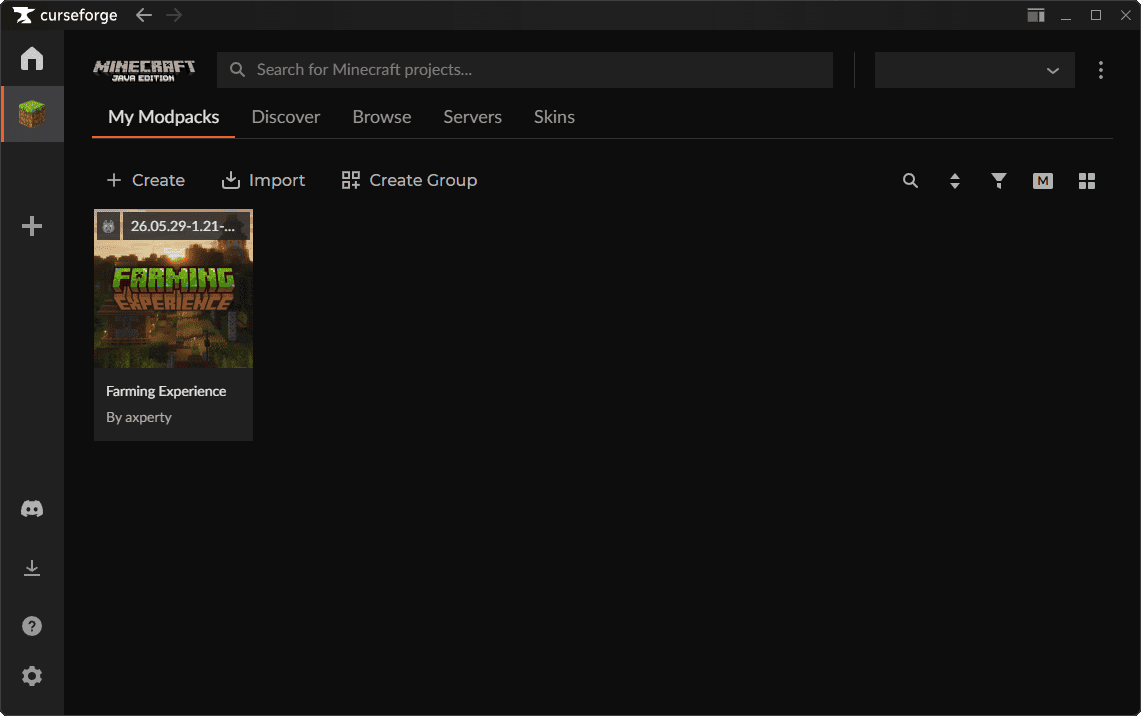Viewport: 1141px width, 716px height.
Task: Click the Import modpack button
Action: 263,180
